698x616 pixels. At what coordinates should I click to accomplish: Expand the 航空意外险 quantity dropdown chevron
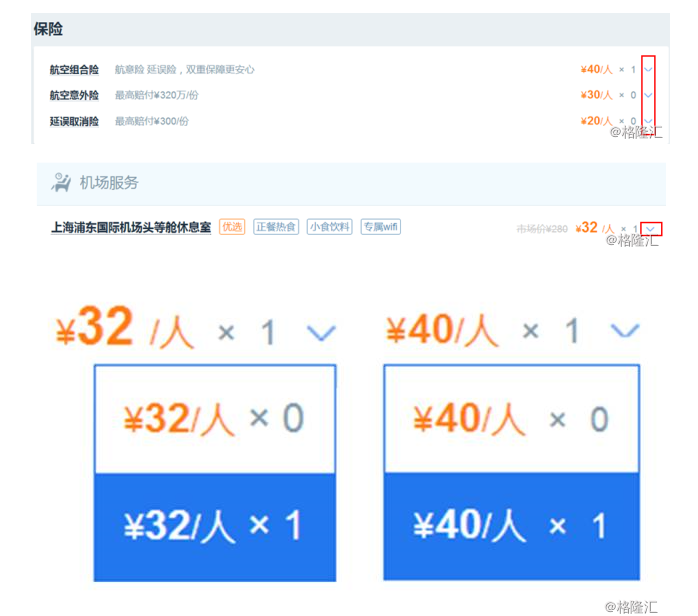(648, 95)
